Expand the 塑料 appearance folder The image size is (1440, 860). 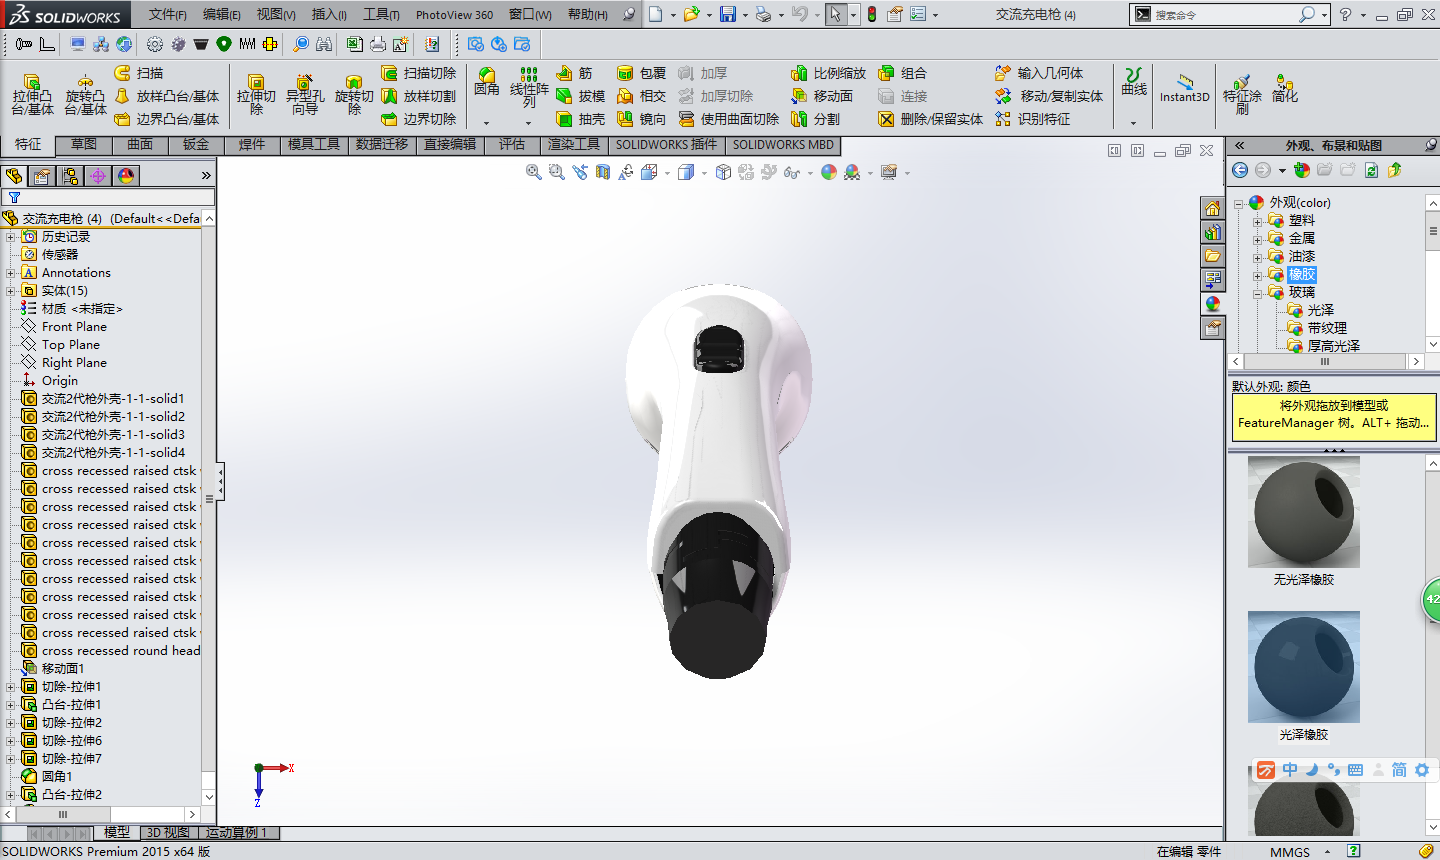coord(1258,220)
